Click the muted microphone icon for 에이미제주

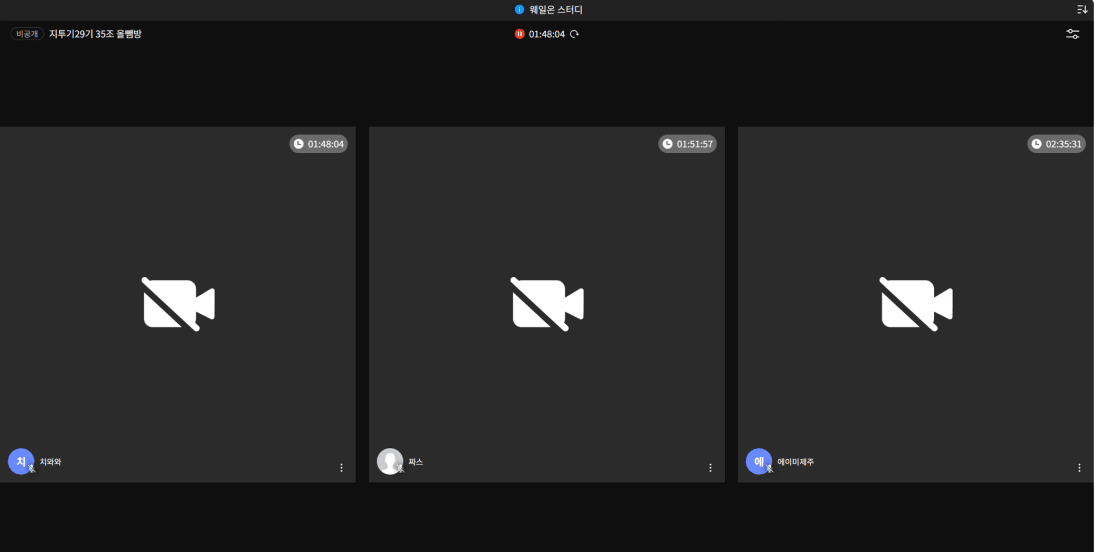[x=770, y=469]
